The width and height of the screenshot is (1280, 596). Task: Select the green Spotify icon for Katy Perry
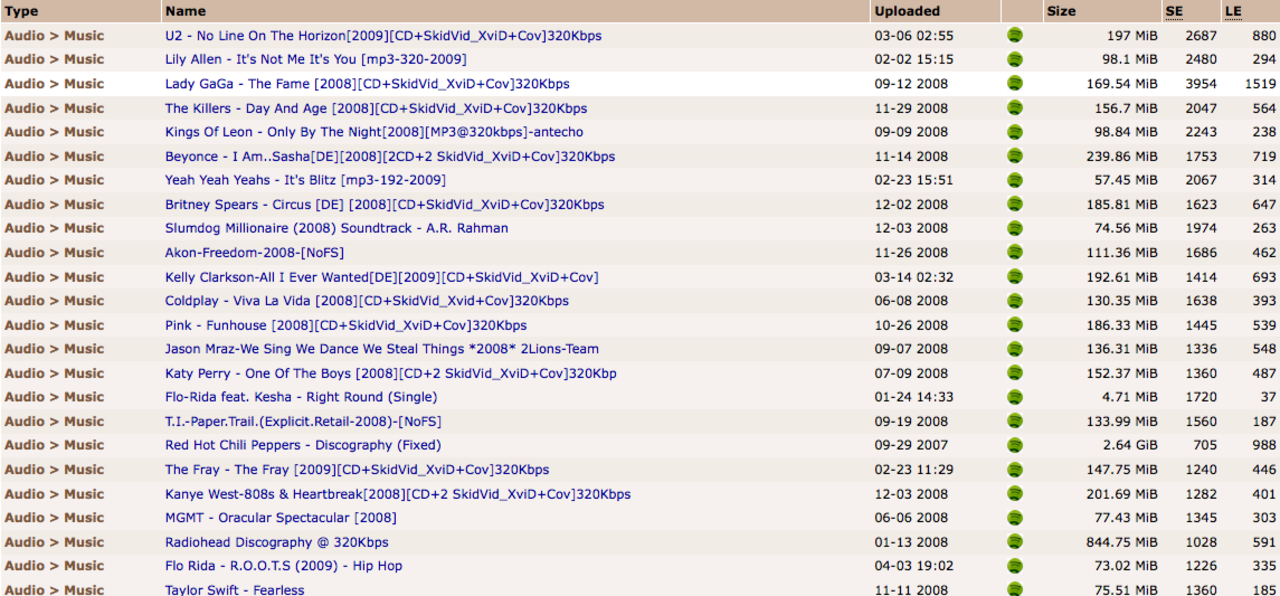(1015, 373)
